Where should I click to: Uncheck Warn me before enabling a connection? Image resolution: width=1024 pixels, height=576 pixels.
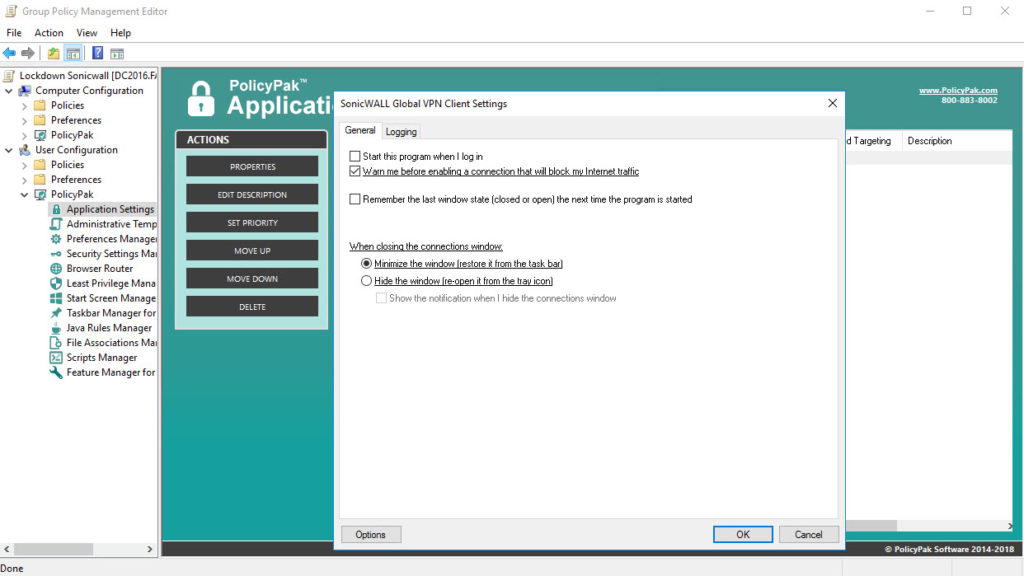355,171
